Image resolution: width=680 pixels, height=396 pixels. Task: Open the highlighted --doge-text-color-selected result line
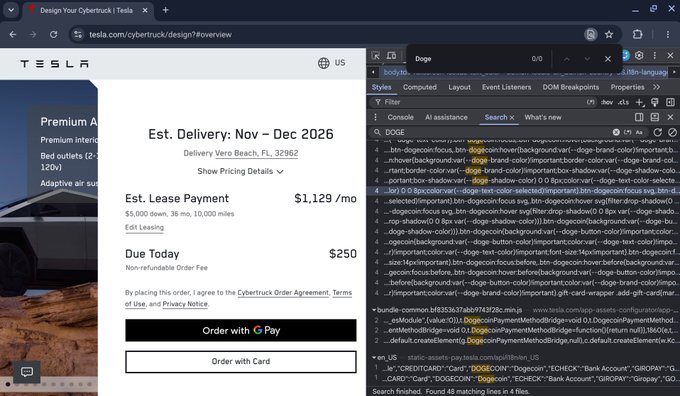point(523,191)
